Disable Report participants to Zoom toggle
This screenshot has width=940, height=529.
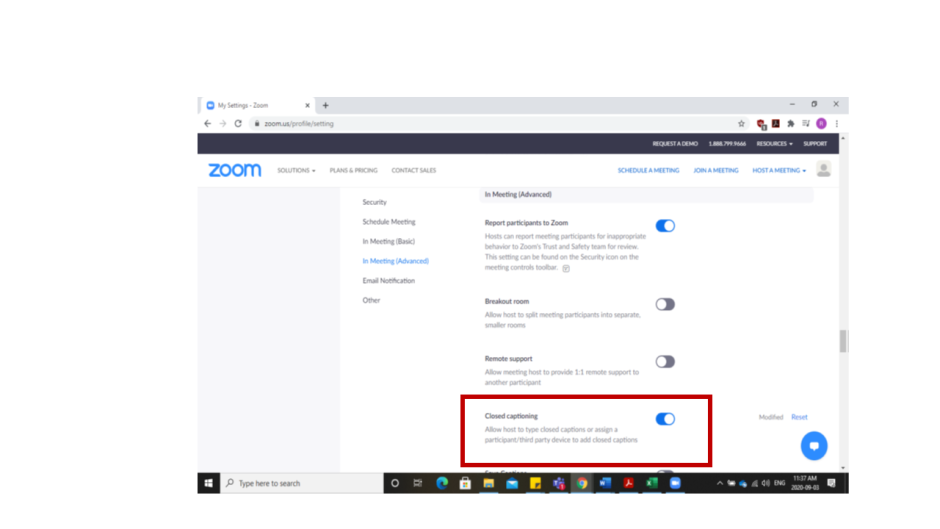(665, 226)
